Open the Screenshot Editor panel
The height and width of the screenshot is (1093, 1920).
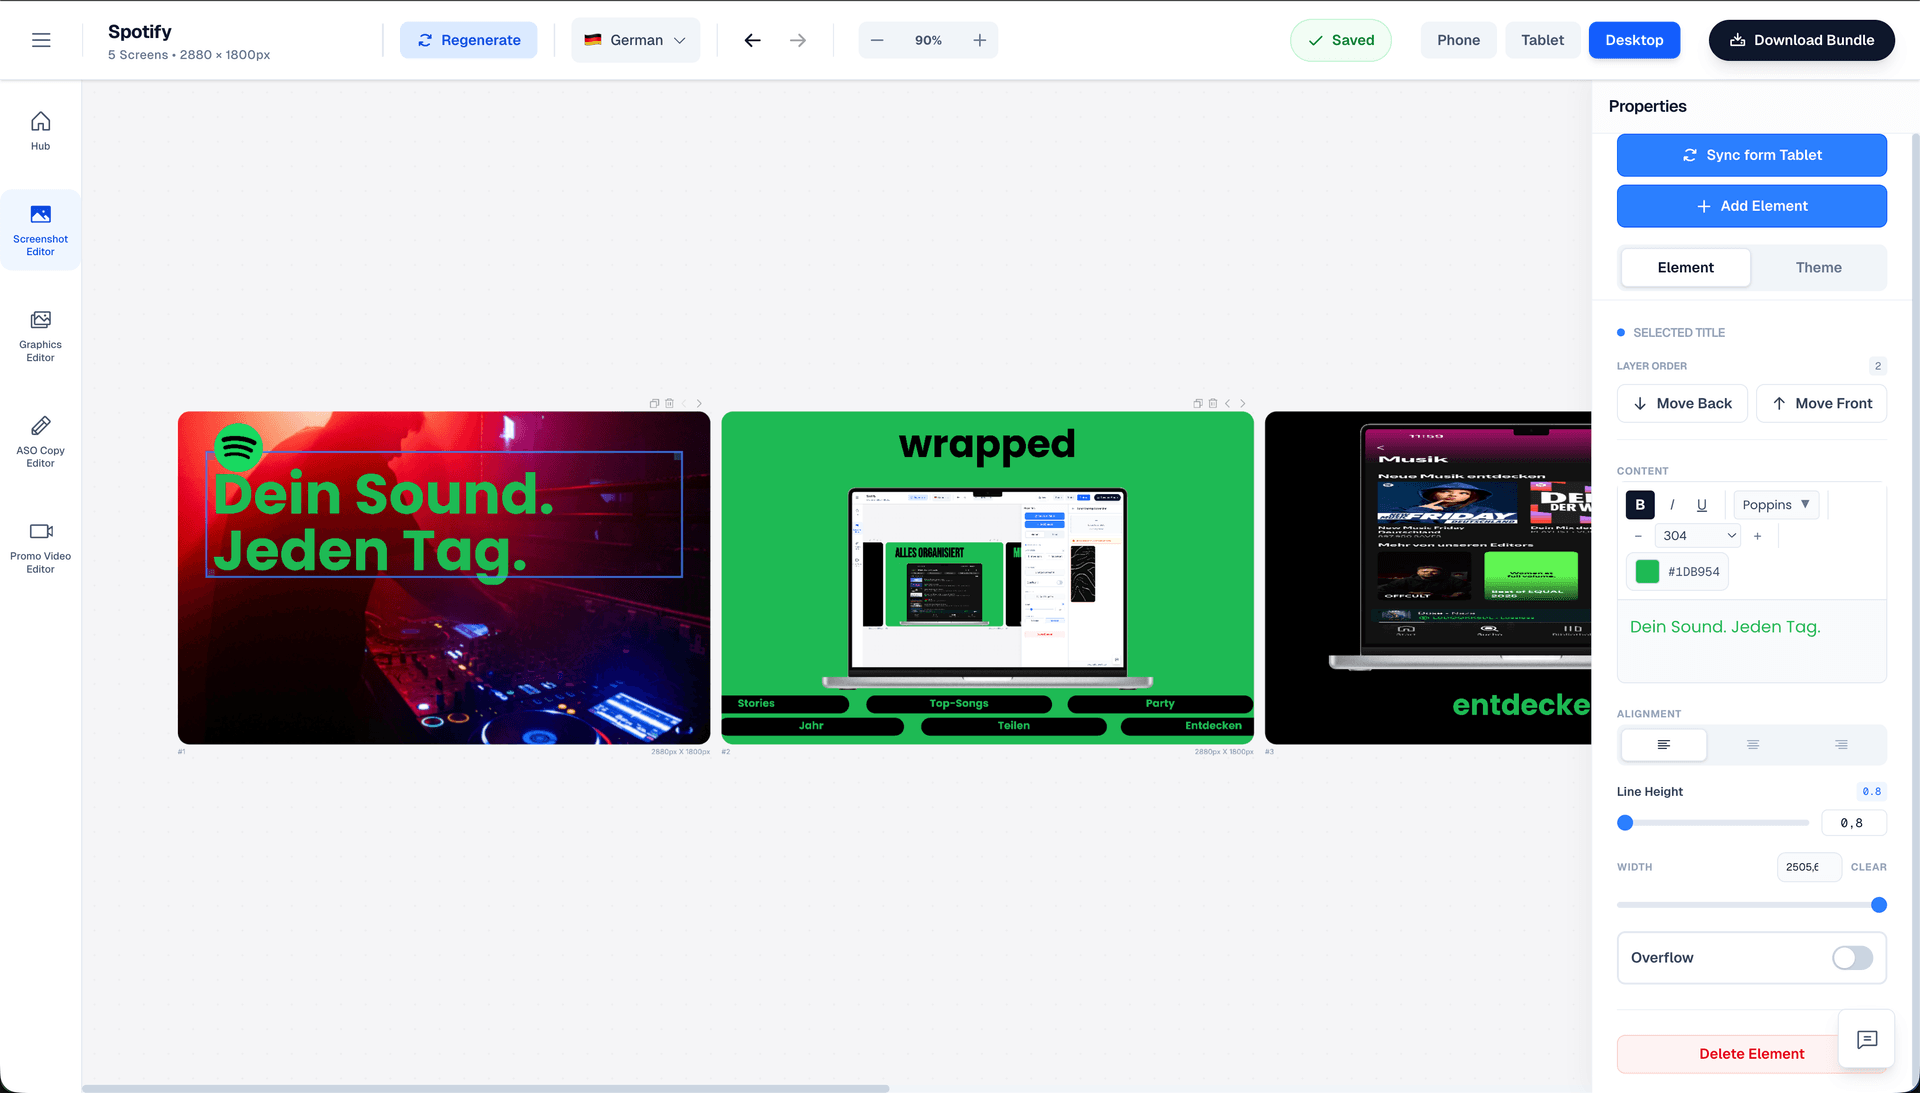tap(40, 230)
